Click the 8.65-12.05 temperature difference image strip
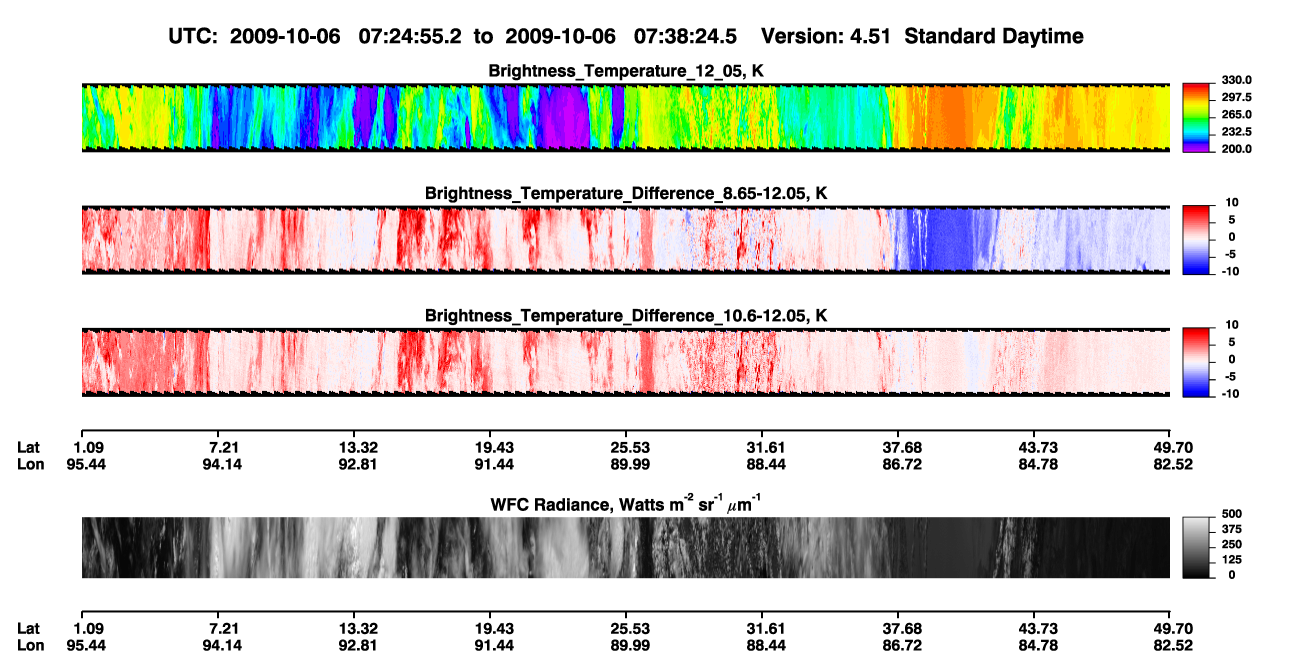 click(x=625, y=240)
